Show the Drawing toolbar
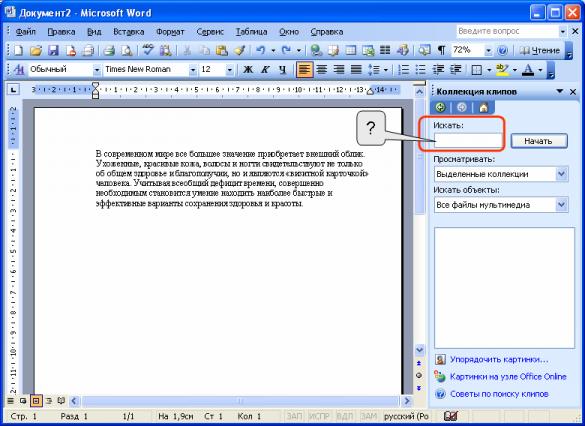Screen dimensions: 585x426 coord(403,50)
